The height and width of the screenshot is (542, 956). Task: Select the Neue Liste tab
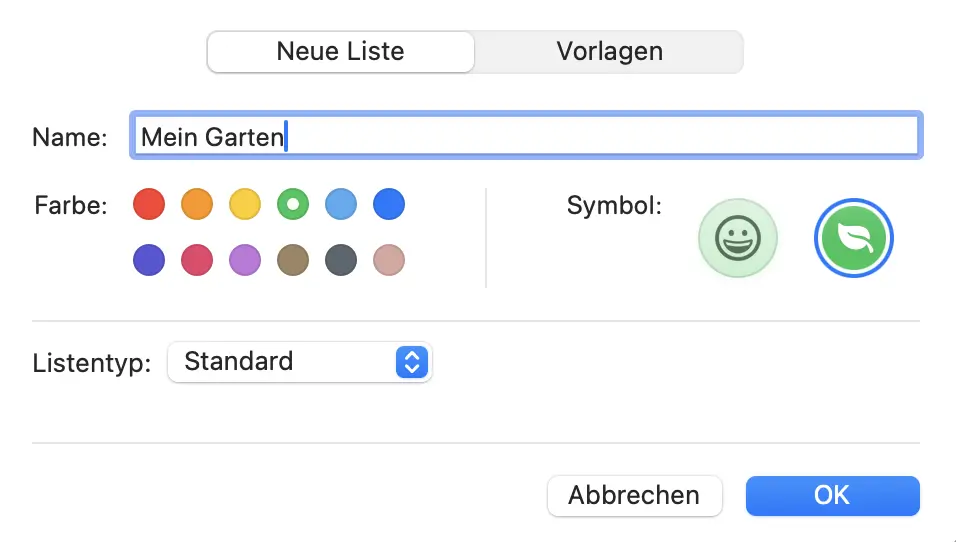tap(341, 52)
